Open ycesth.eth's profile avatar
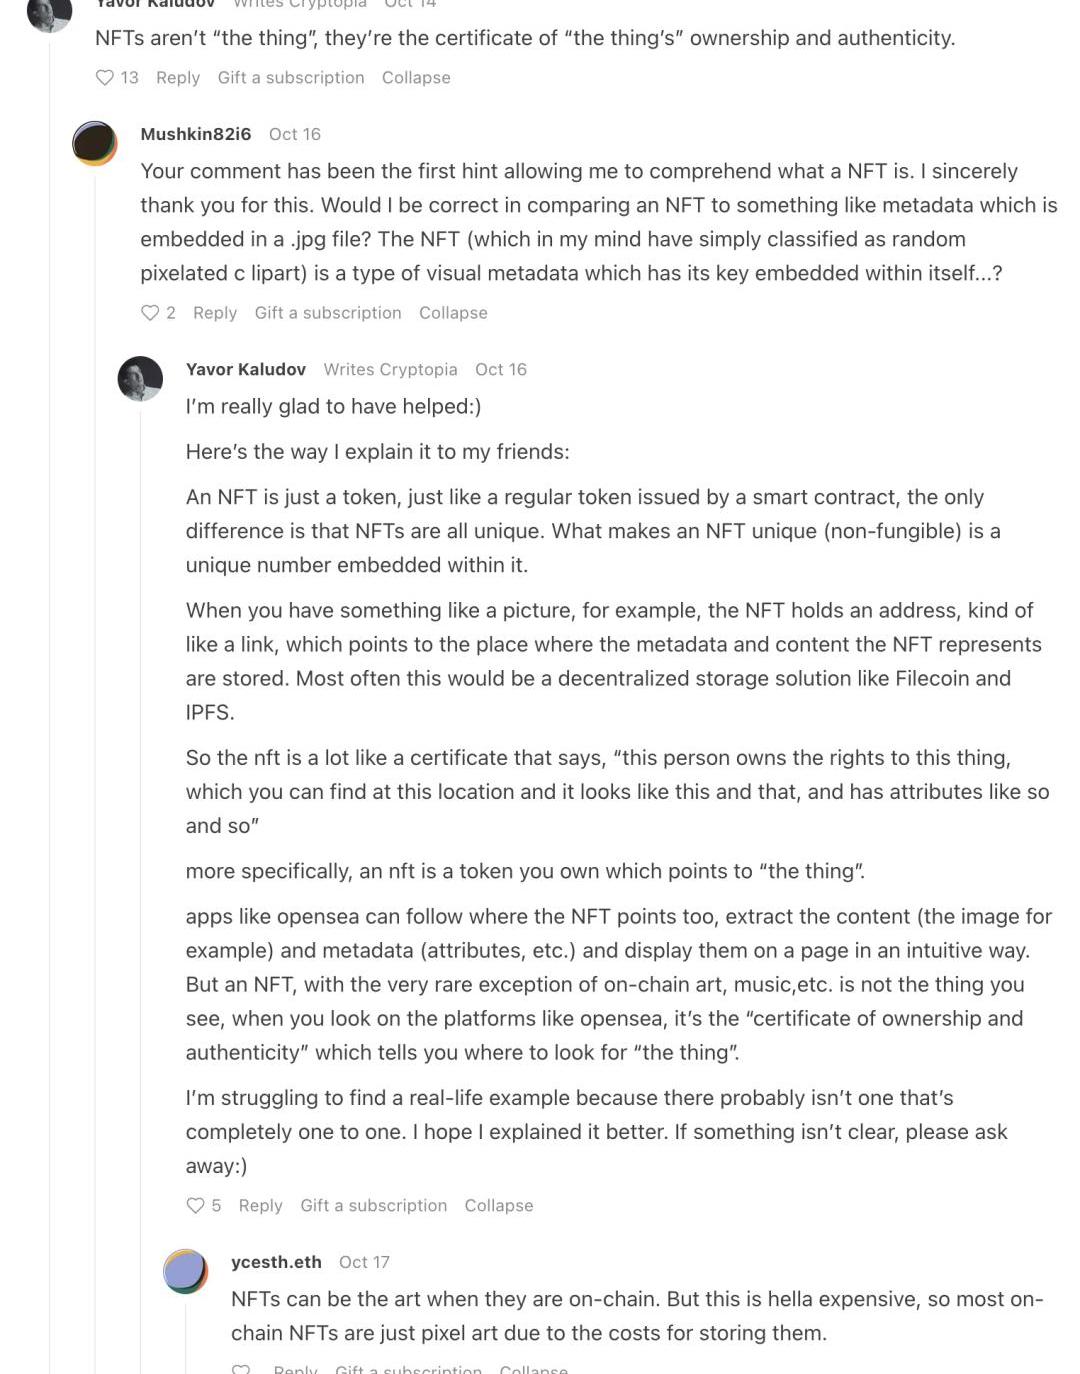This screenshot has width=1080, height=1374. [x=185, y=1271]
